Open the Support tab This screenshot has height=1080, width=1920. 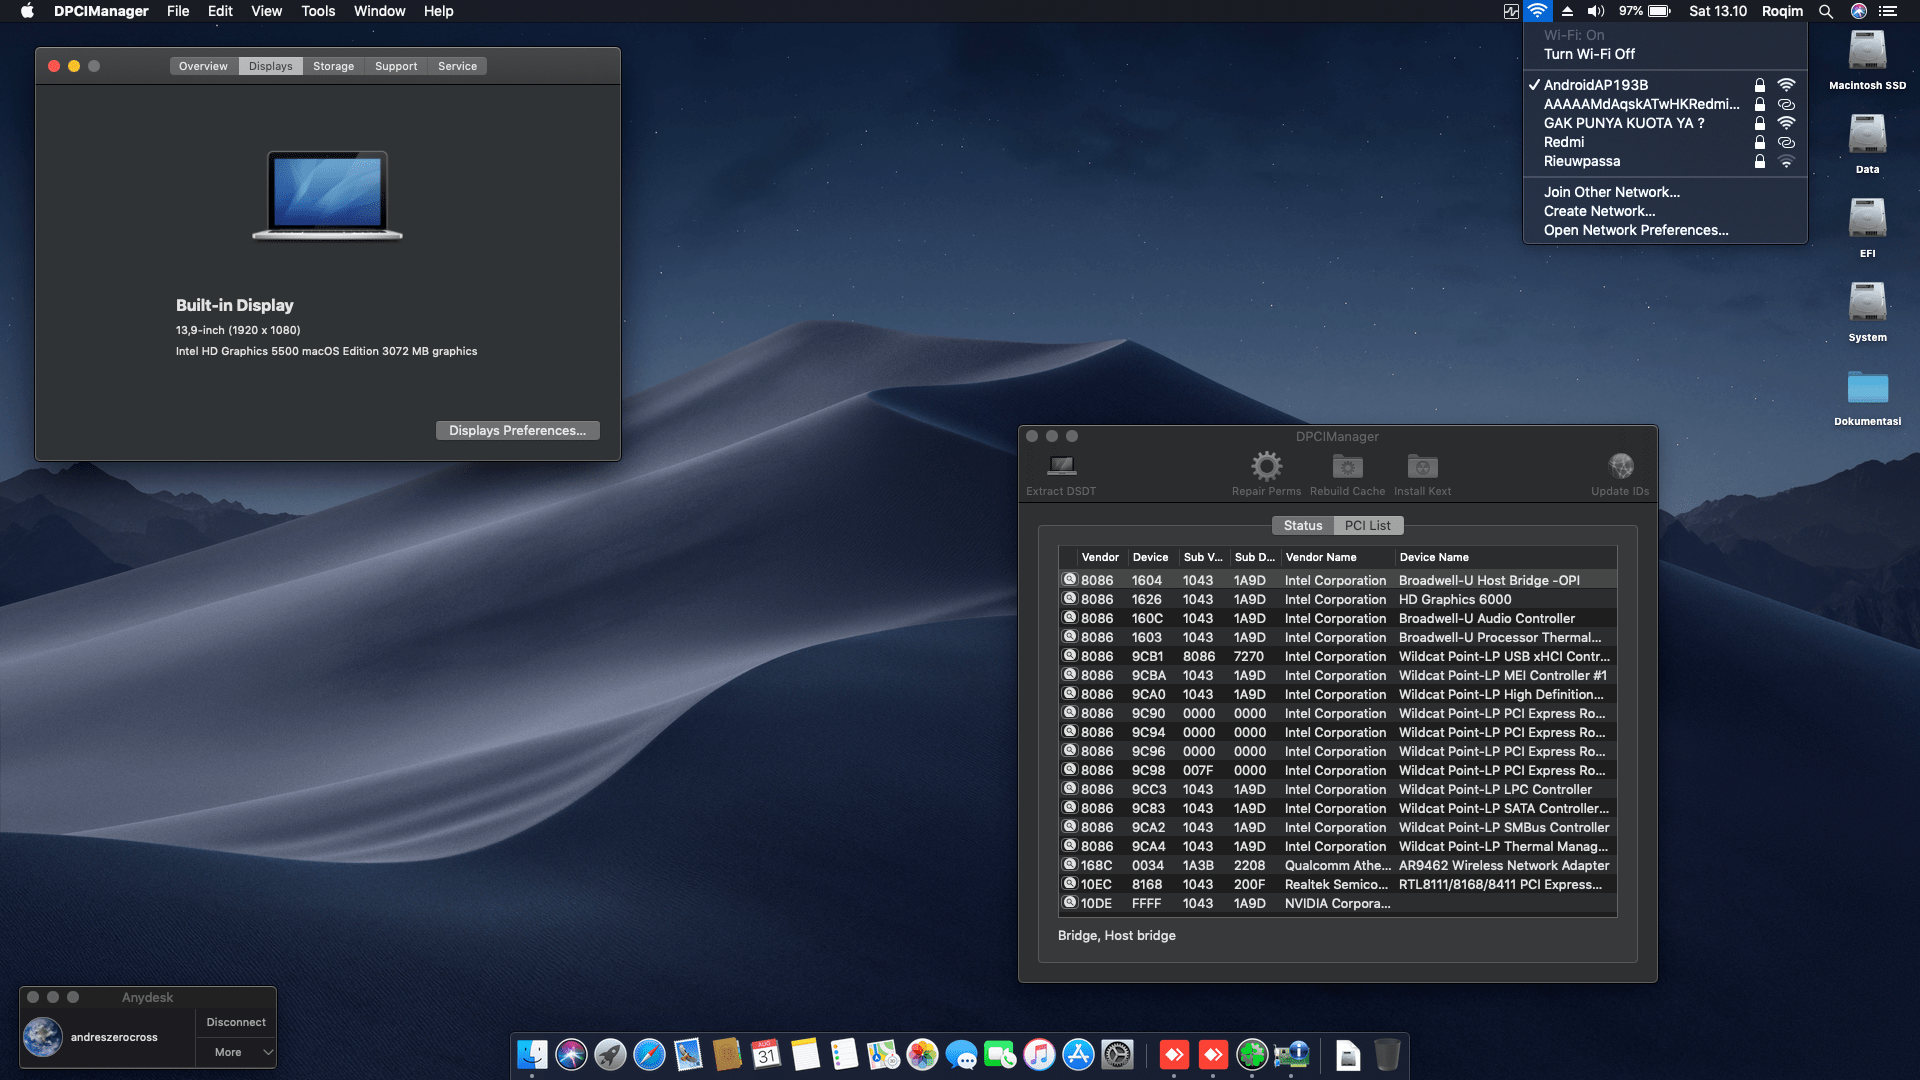pos(396,66)
